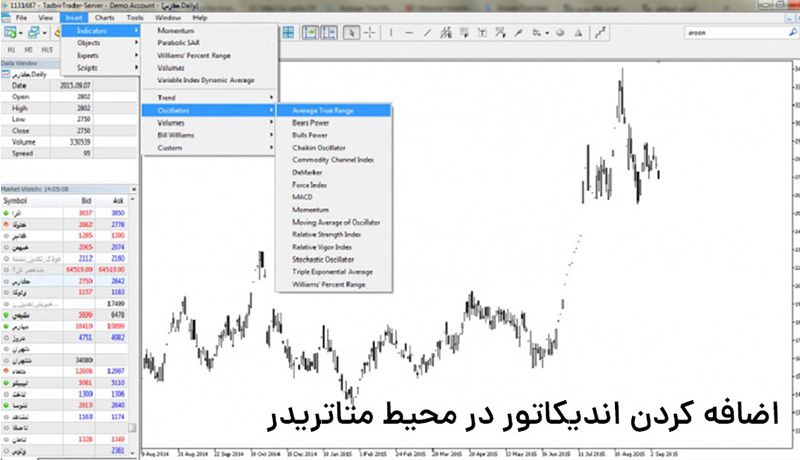
Task: Select the Trendline drawing tool
Action: [x=428, y=33]
